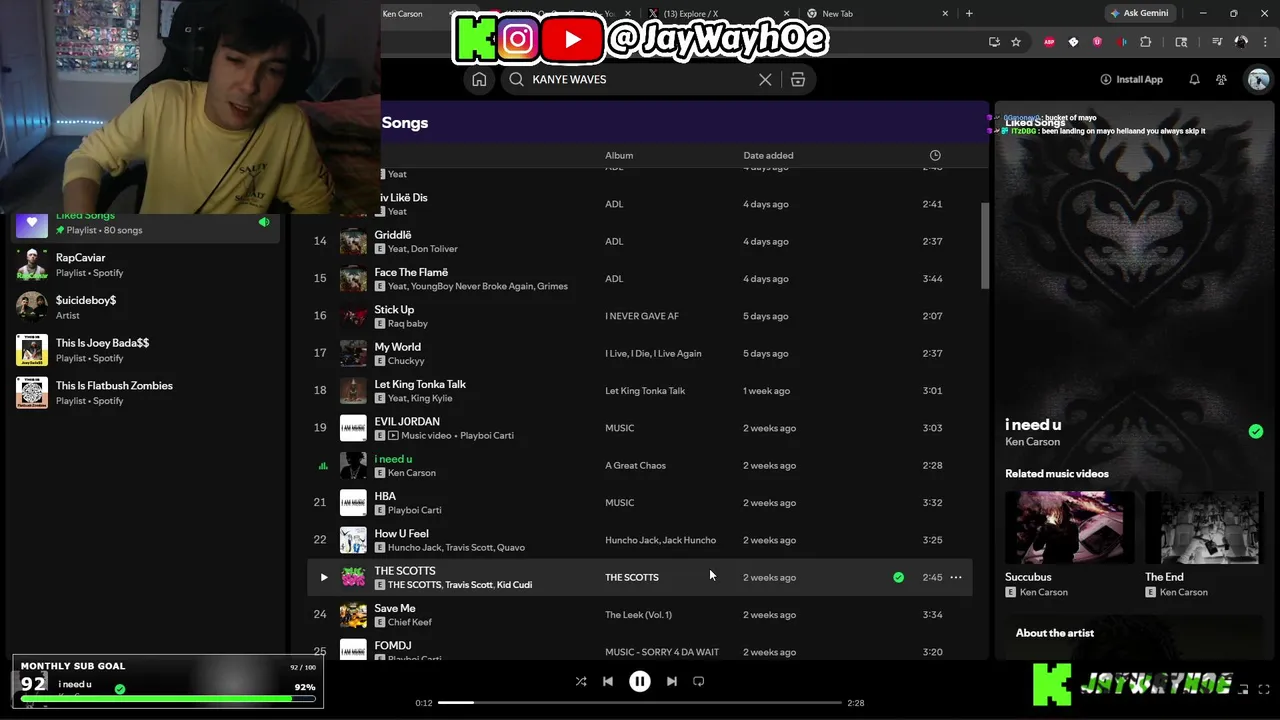
Task: Open a new browser tab
Action: pos(969,13)
